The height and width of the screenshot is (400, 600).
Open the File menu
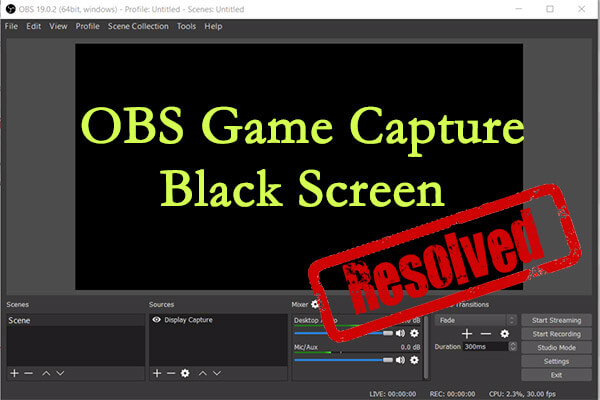[x=11, y=26]
